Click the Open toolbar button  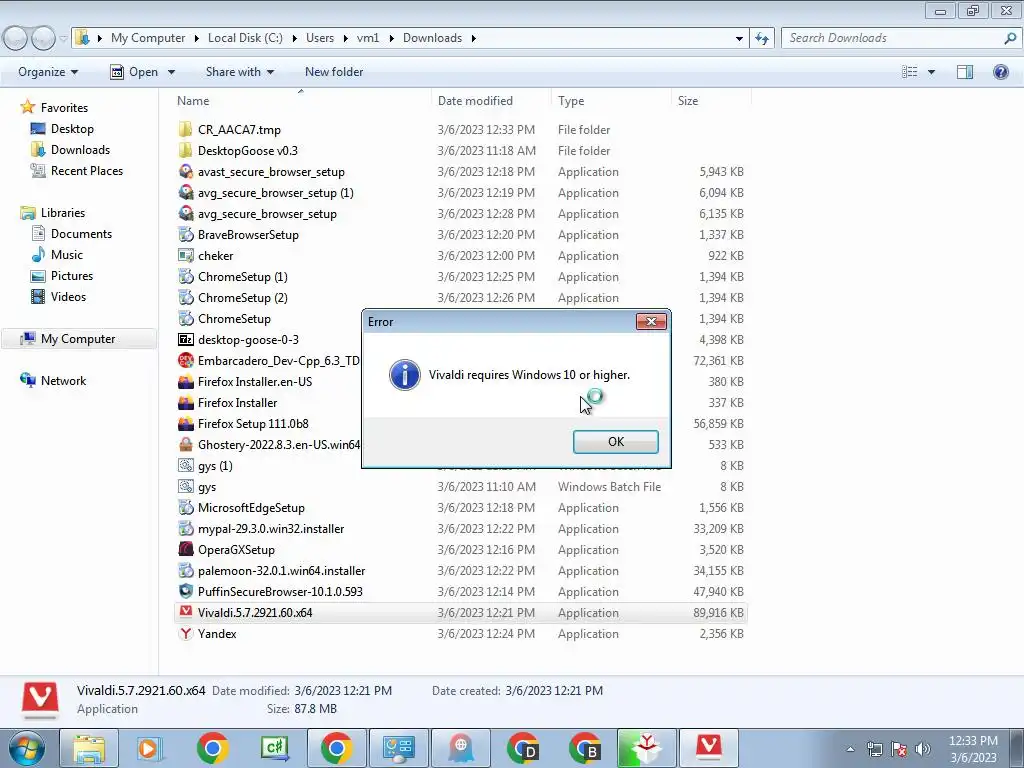tap(134, 72)
